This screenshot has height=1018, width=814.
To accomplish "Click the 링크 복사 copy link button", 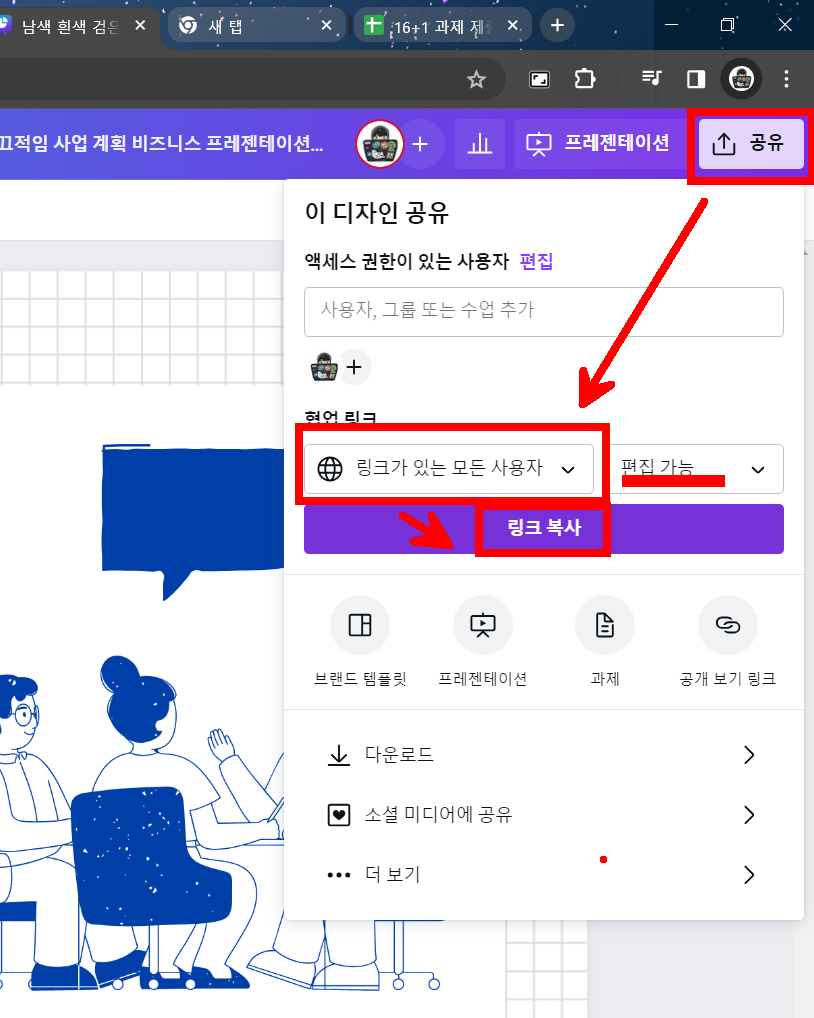I will [x=543, y=528].
